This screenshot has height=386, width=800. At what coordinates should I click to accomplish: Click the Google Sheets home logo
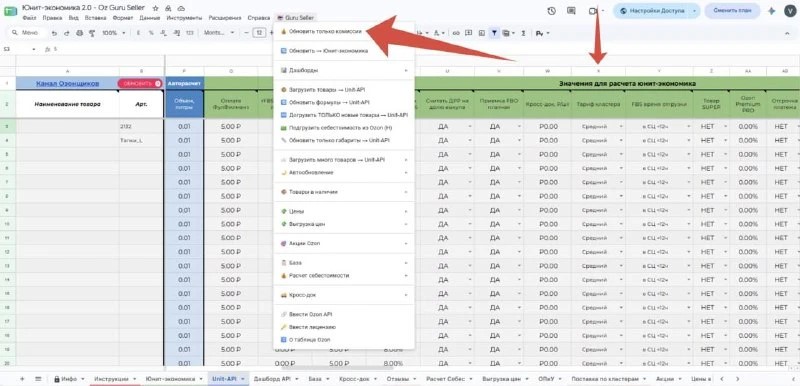tap(10, 12)
